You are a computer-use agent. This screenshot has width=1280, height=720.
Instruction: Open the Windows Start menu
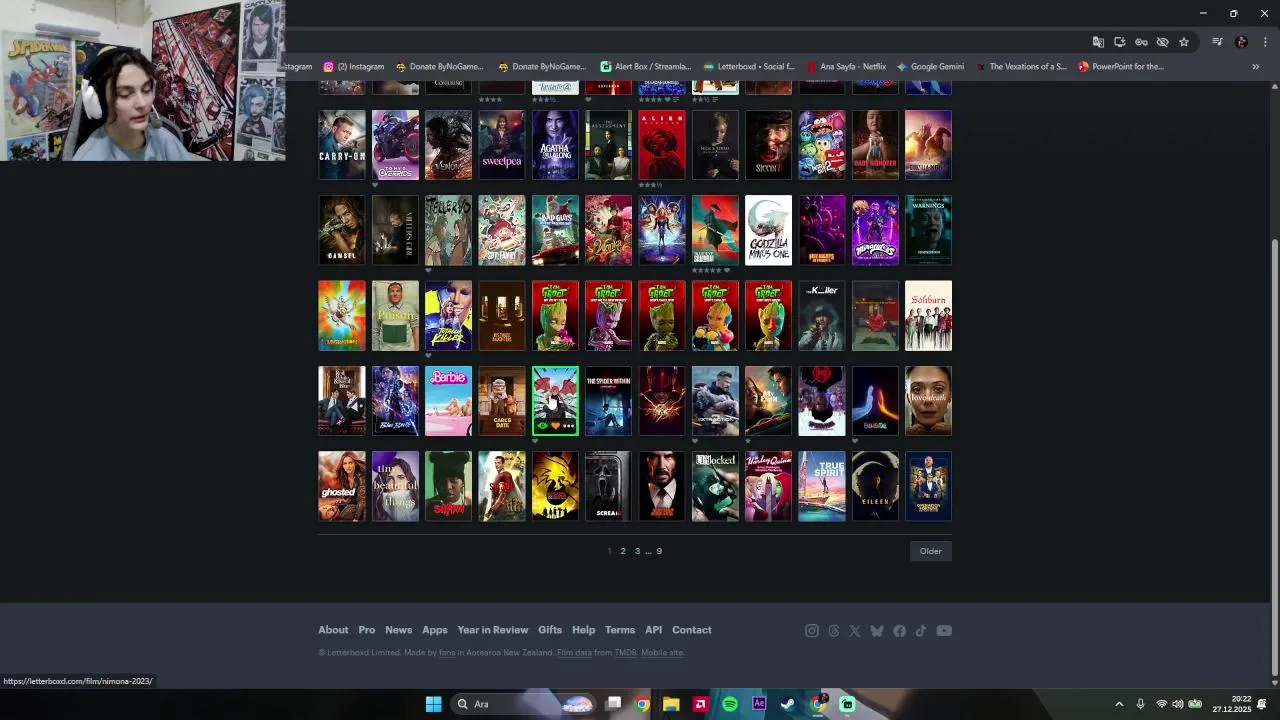point(433,704)
